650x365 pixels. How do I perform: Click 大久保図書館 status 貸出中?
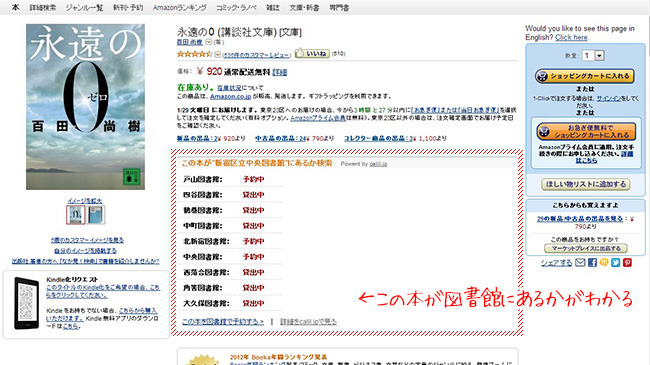253,303
